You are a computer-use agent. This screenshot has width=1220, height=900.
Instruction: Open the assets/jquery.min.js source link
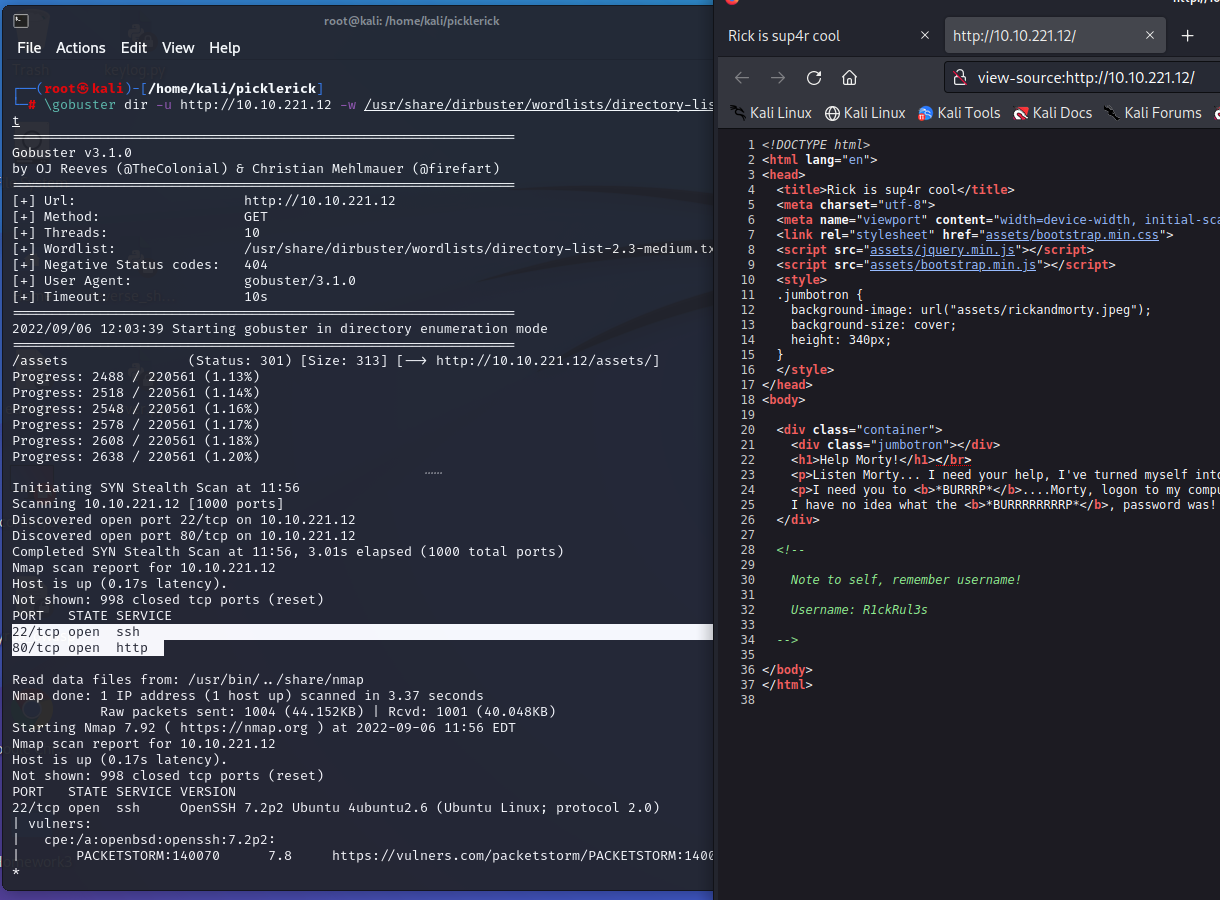click(940, 250)
